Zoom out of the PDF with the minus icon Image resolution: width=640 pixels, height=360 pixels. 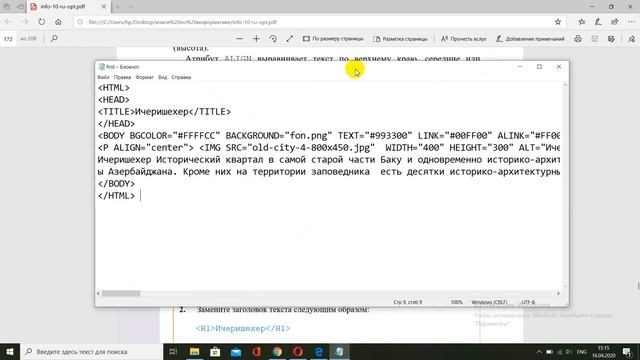pyautogui.click(x=240, y=39)
